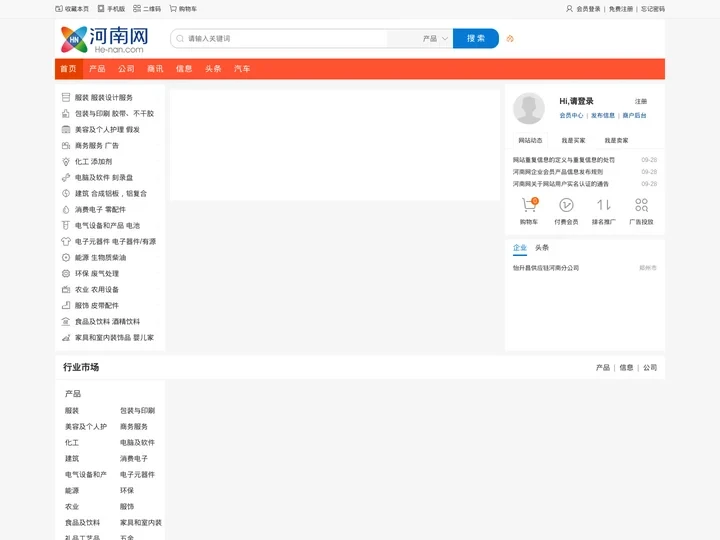
Task: Click the icon beside 包装与印刷
Action: pyautogui.click(x=66, y=113)
